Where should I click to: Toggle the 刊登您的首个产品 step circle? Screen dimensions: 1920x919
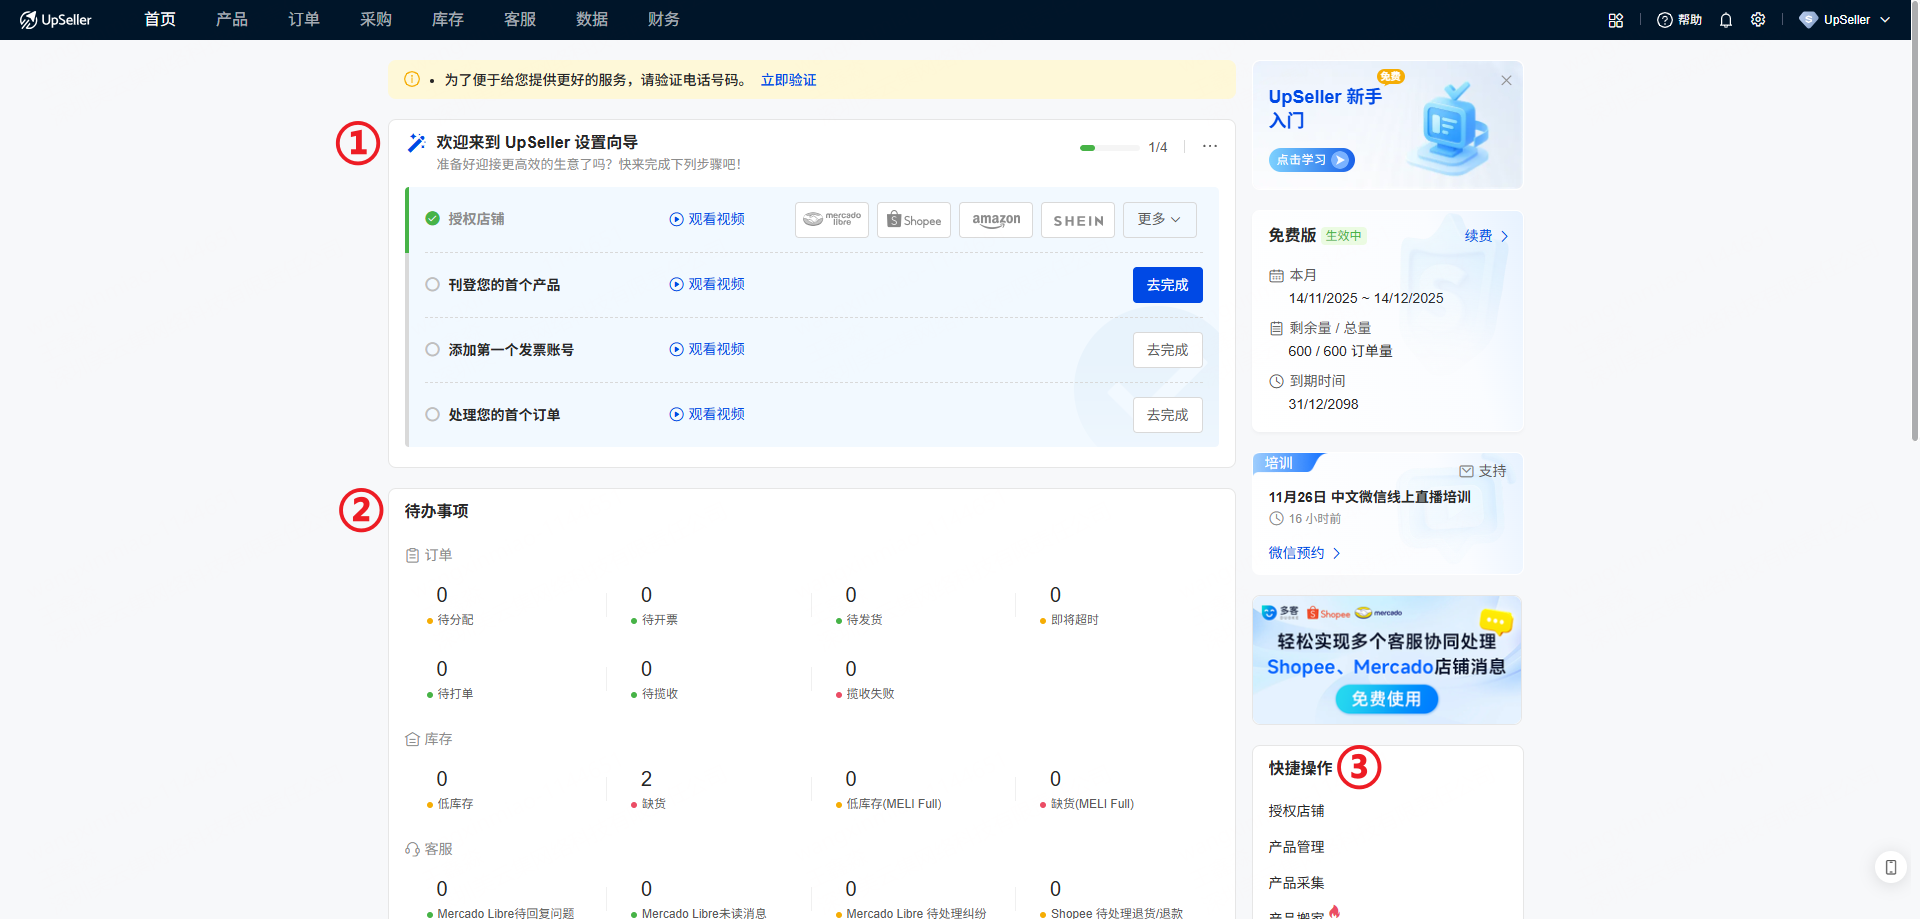[x=433, y=285]
